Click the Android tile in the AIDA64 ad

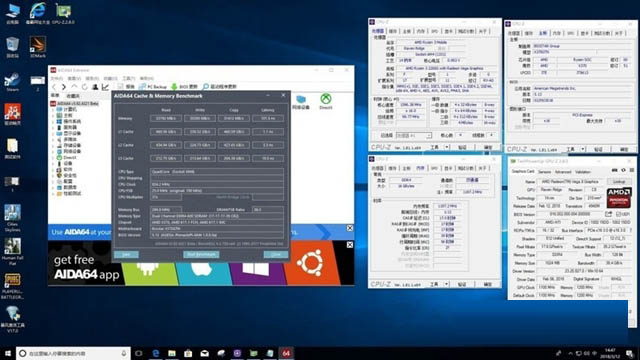(x=149, y=273)
